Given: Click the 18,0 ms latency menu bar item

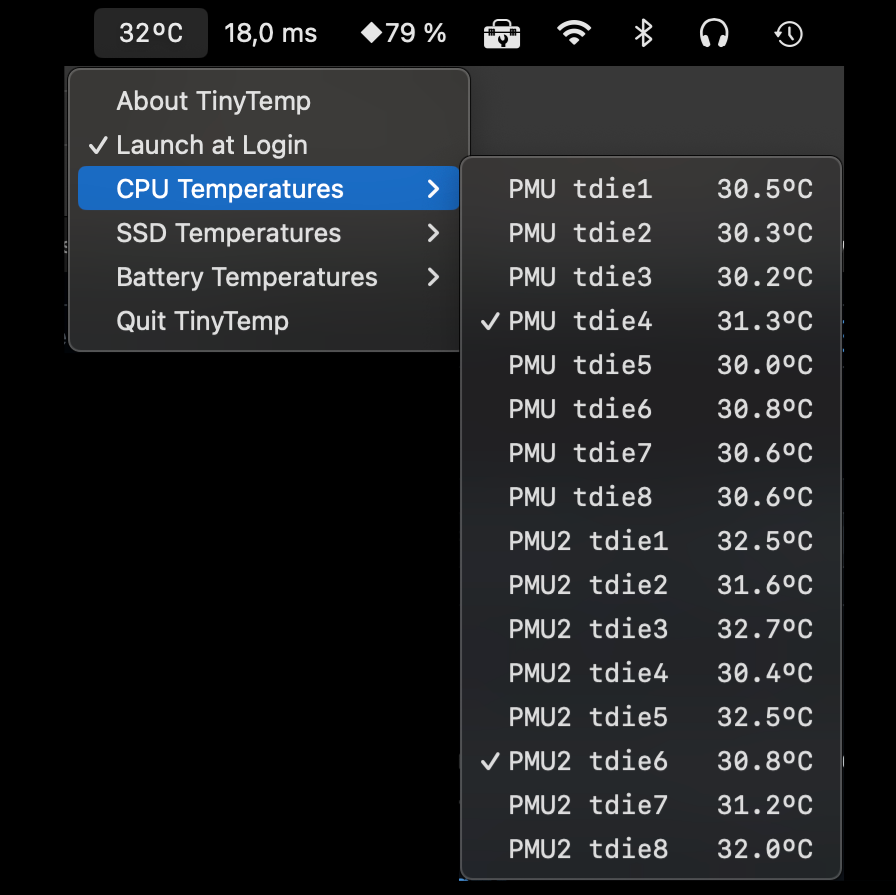Looking at the screenshot, I should click(x=270, y=33).
